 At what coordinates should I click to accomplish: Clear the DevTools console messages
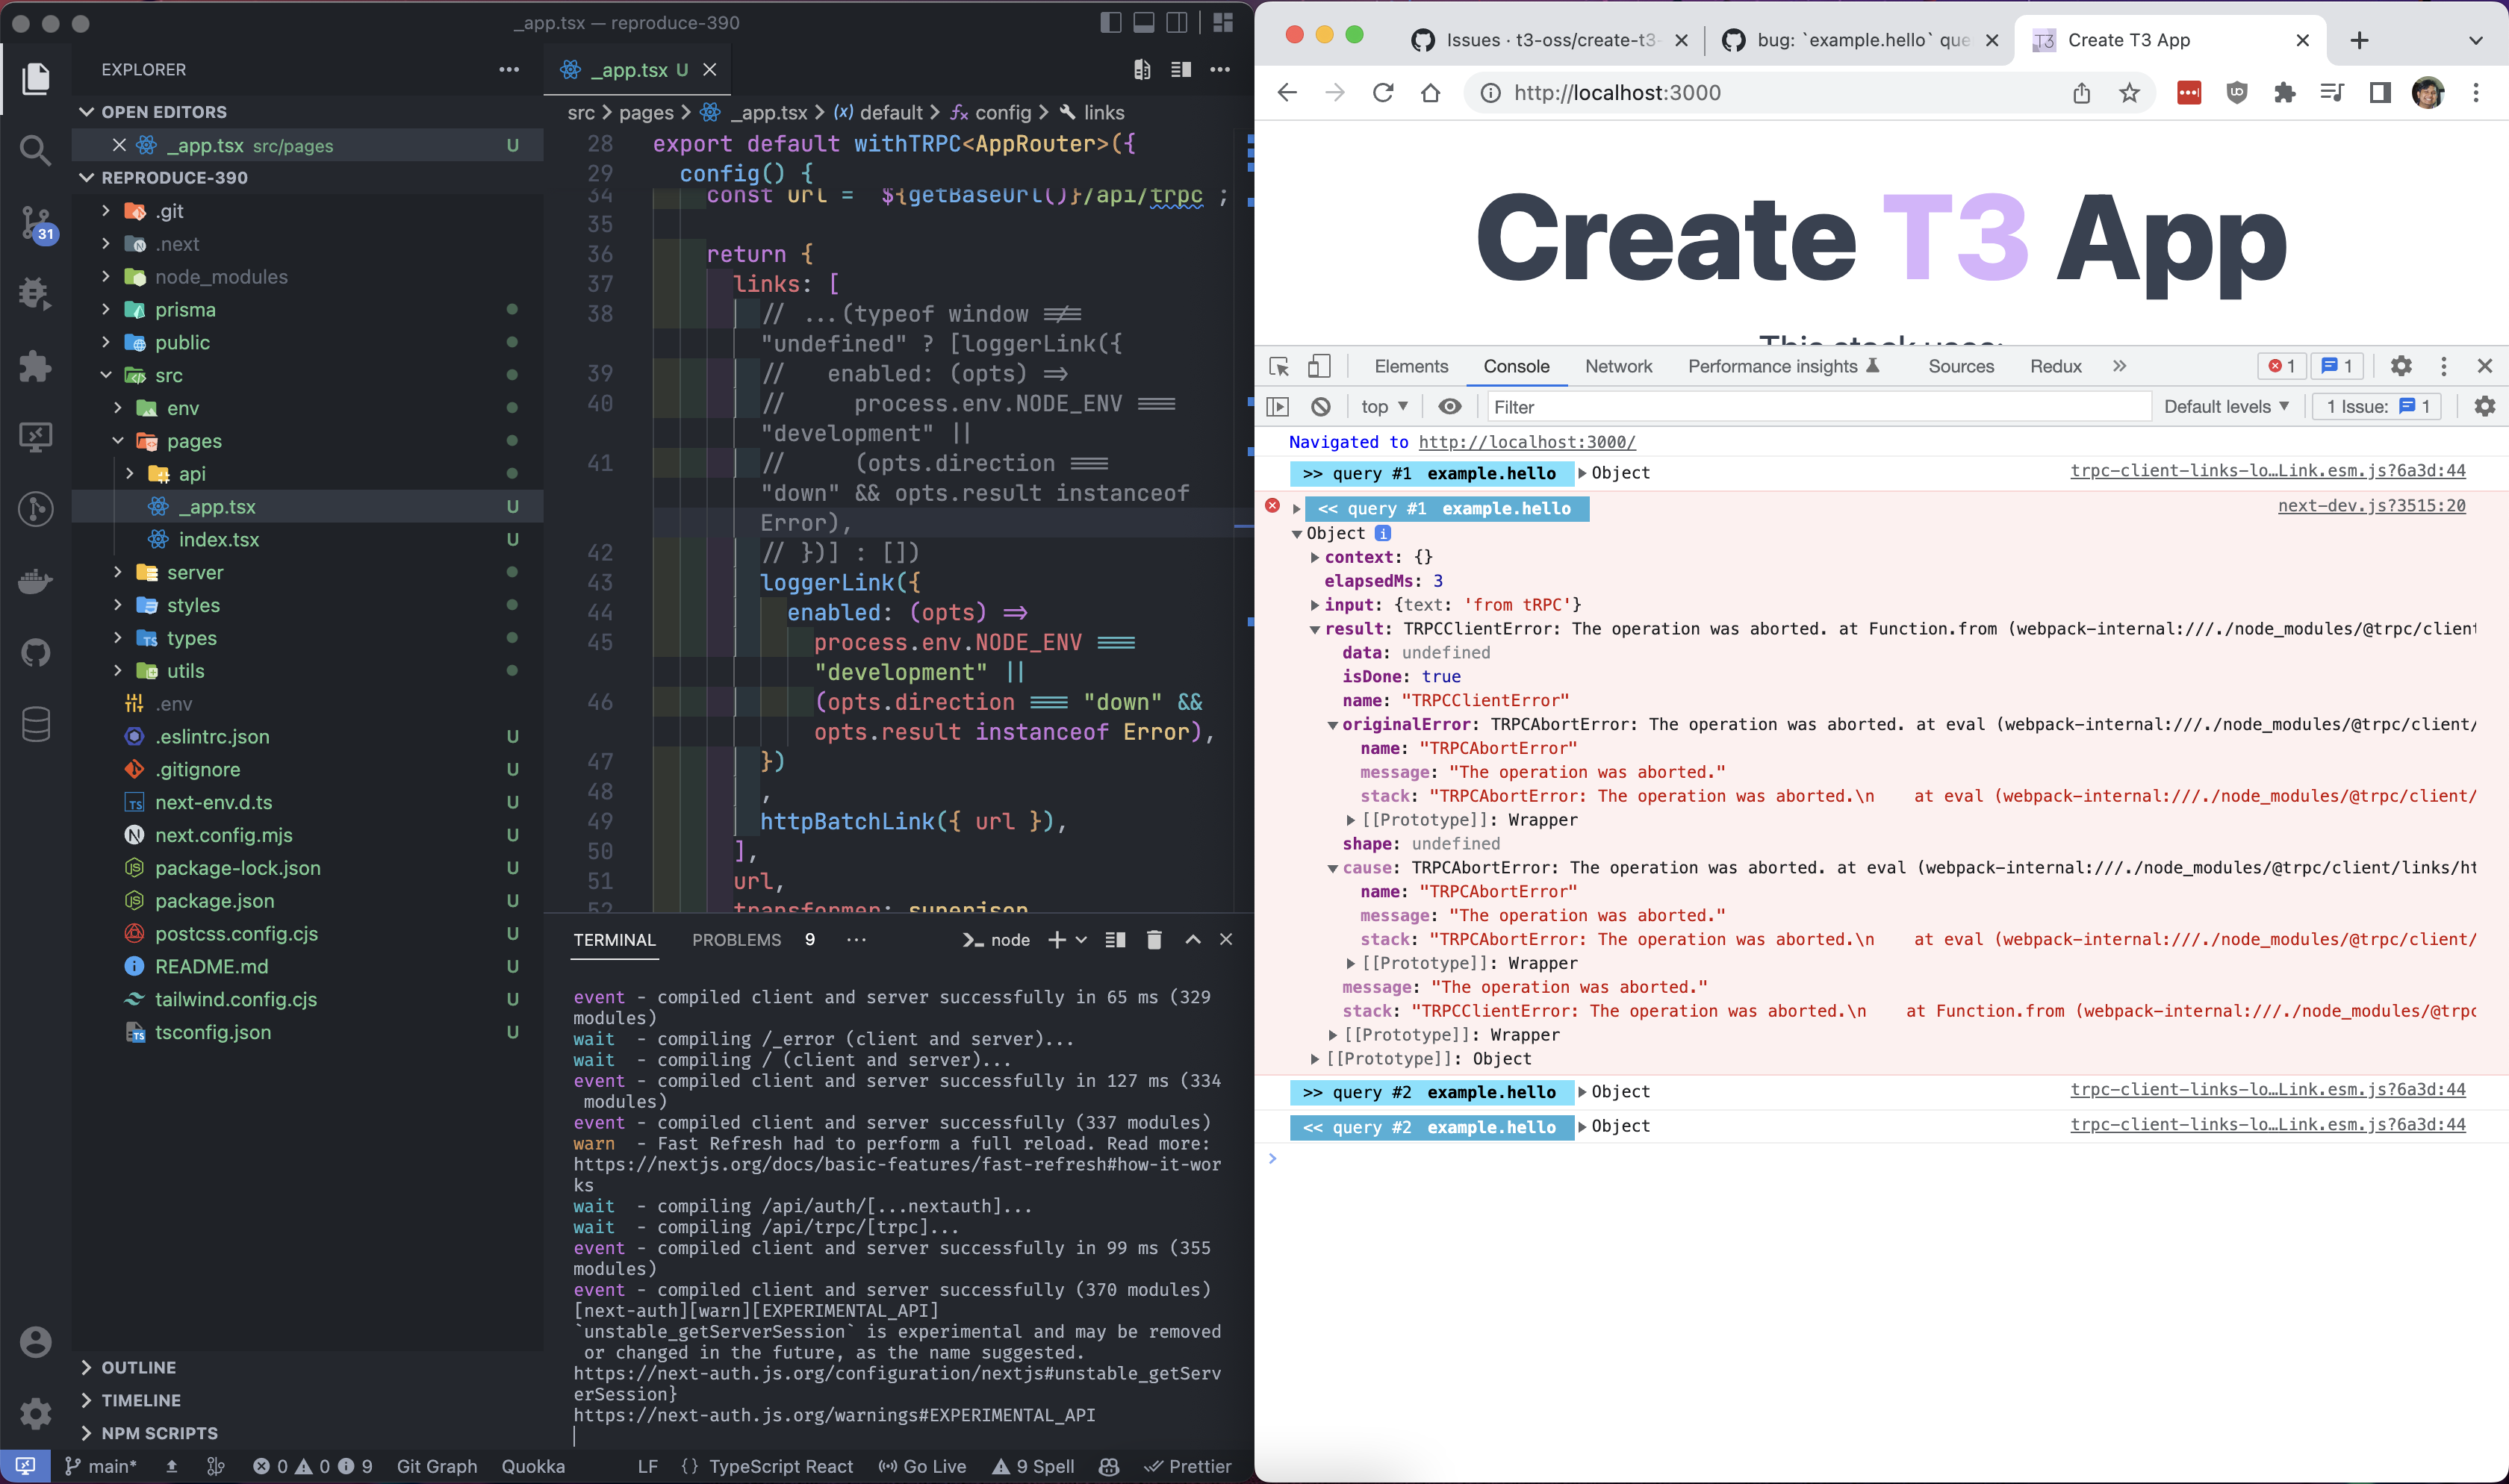pos(1322,406)
